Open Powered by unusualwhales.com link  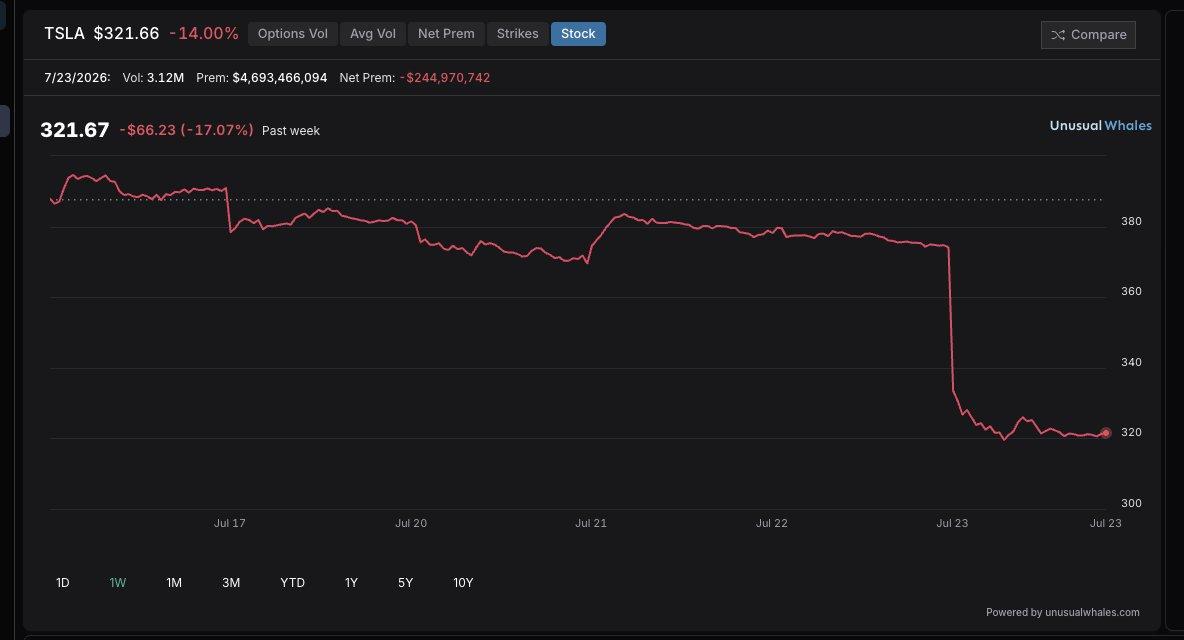coord(1062,612)
